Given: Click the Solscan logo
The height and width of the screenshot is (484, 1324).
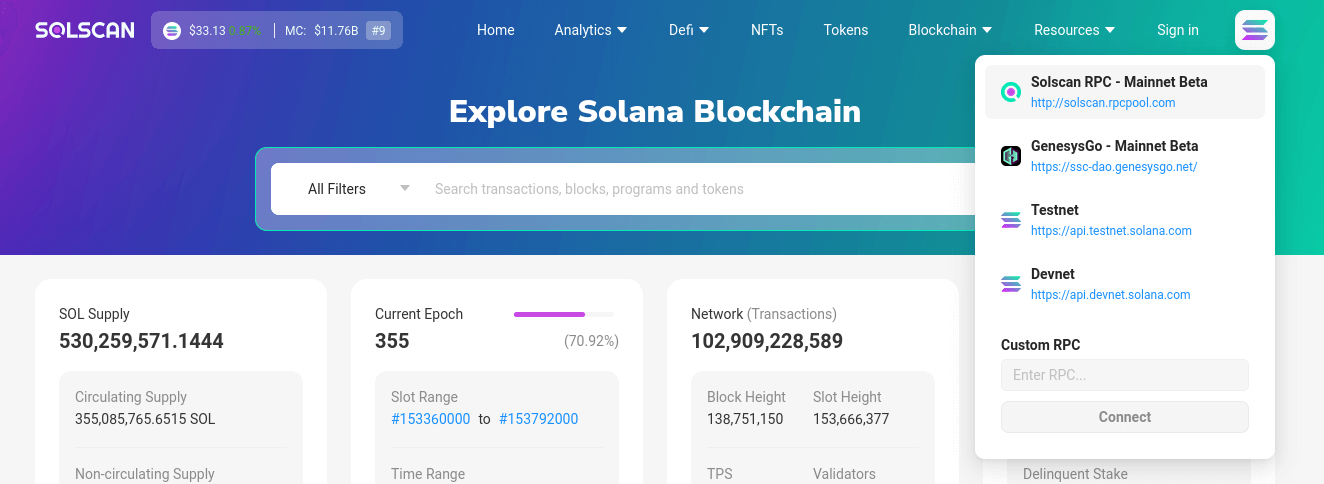Looking at the screenshot, I should point(85,30).
